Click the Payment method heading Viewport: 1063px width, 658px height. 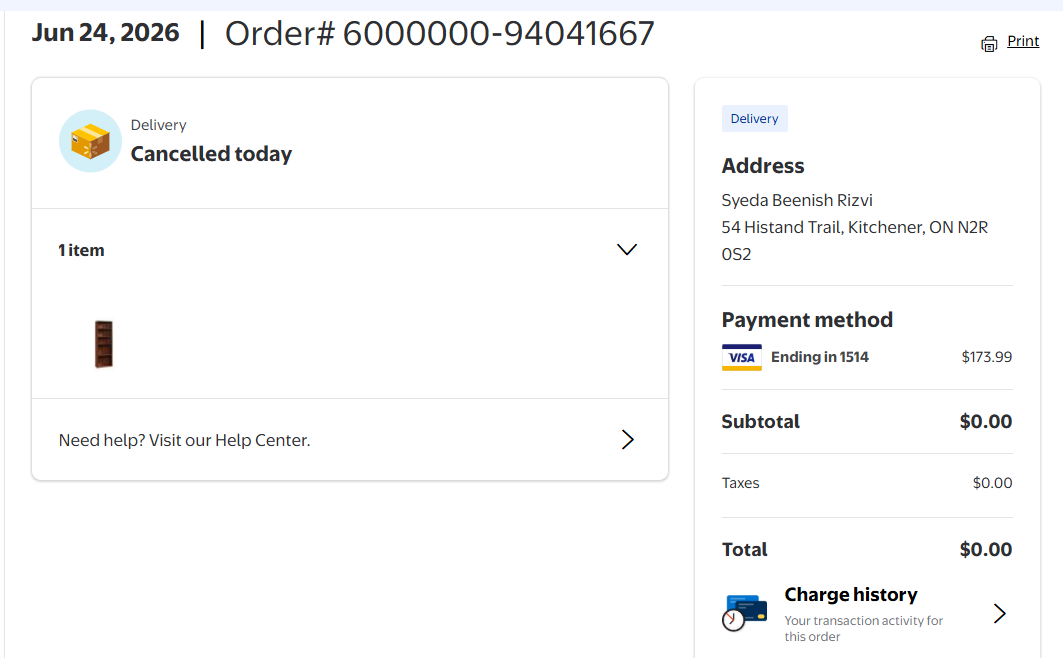point(807,320)
